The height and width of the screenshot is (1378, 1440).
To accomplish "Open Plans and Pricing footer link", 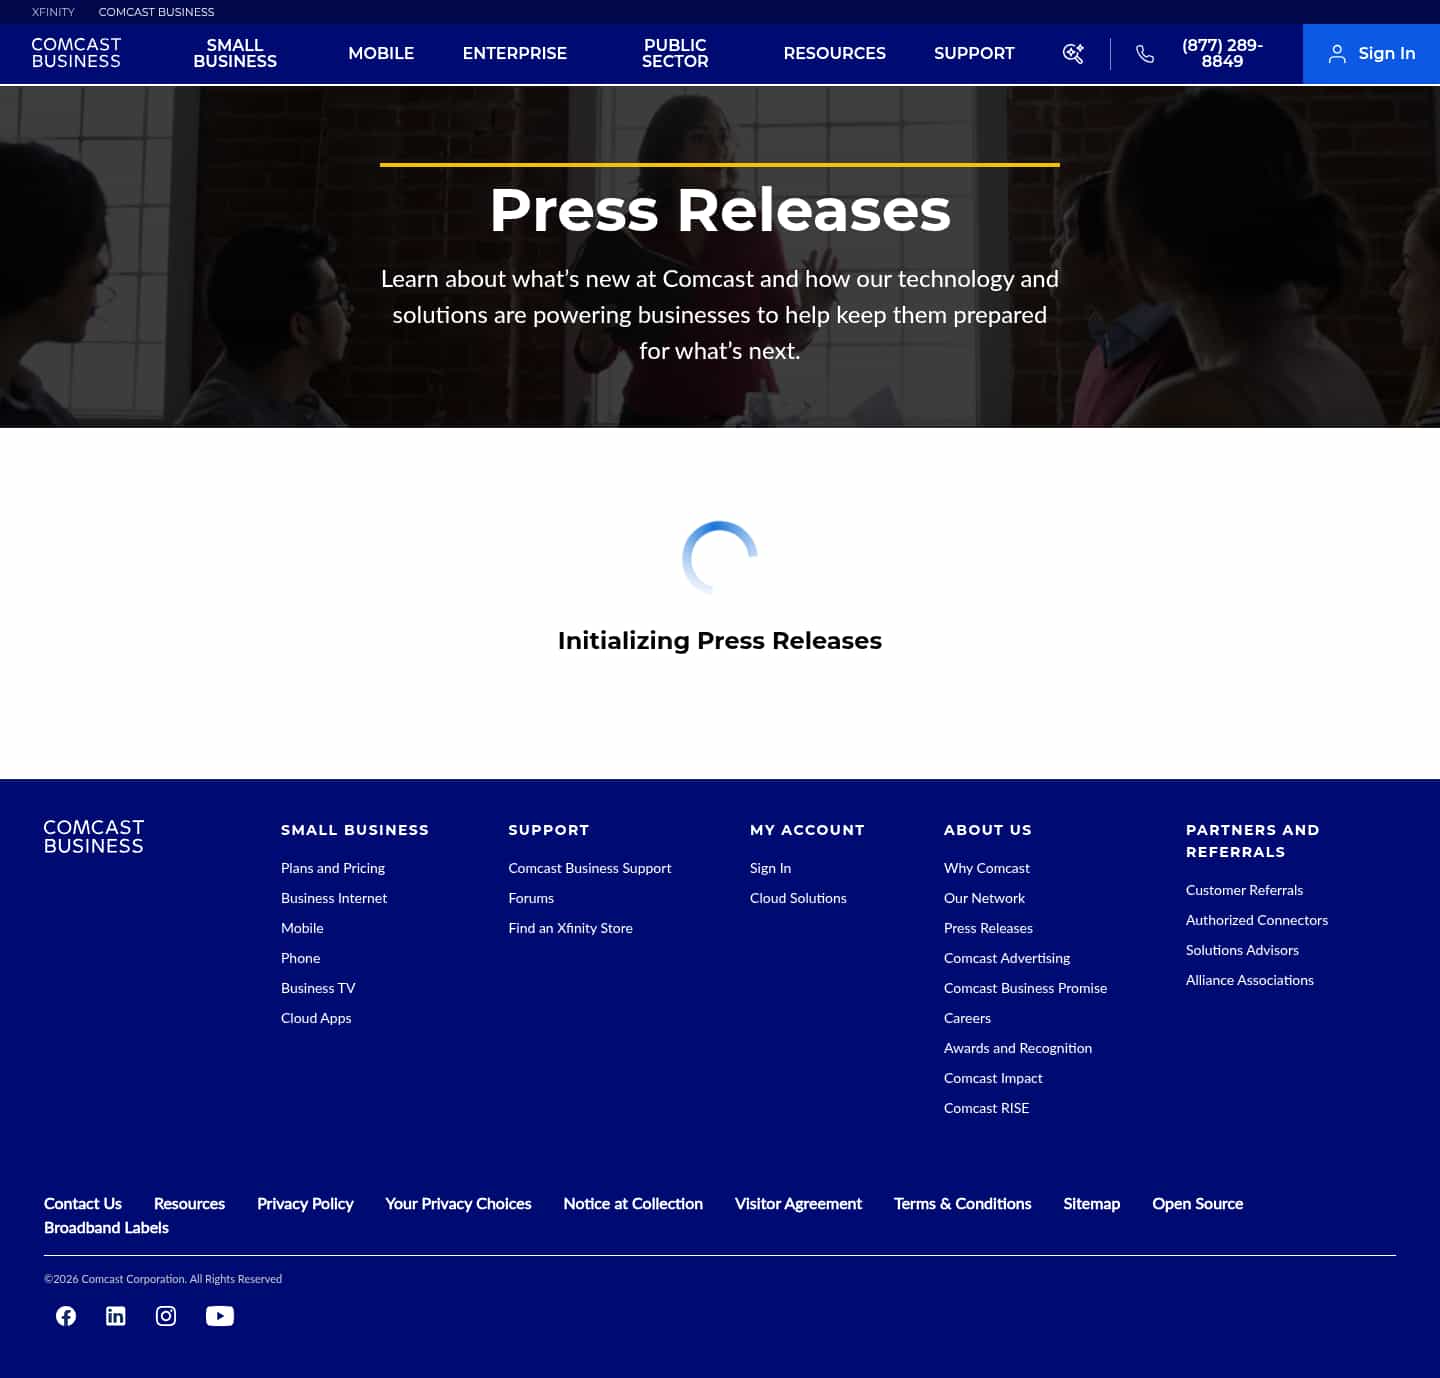I will (333, 868).
